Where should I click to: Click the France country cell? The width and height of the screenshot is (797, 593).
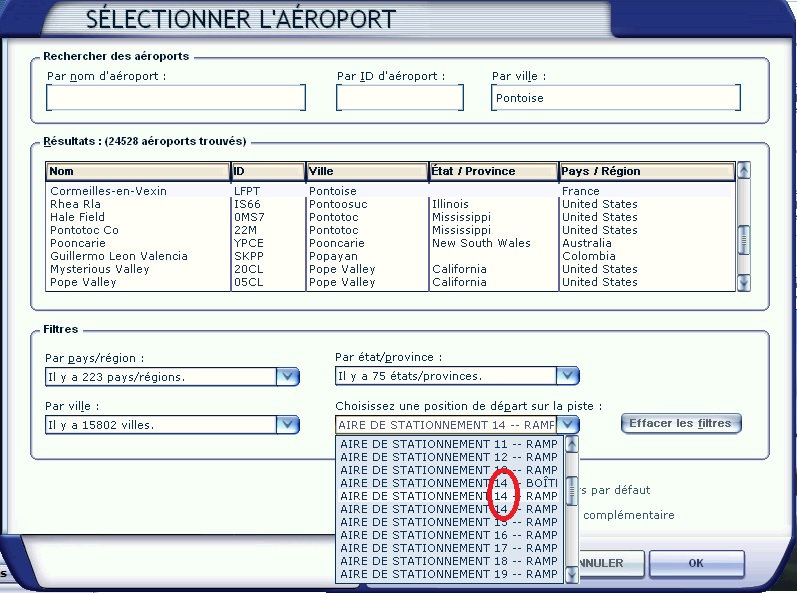coord(580,191)
